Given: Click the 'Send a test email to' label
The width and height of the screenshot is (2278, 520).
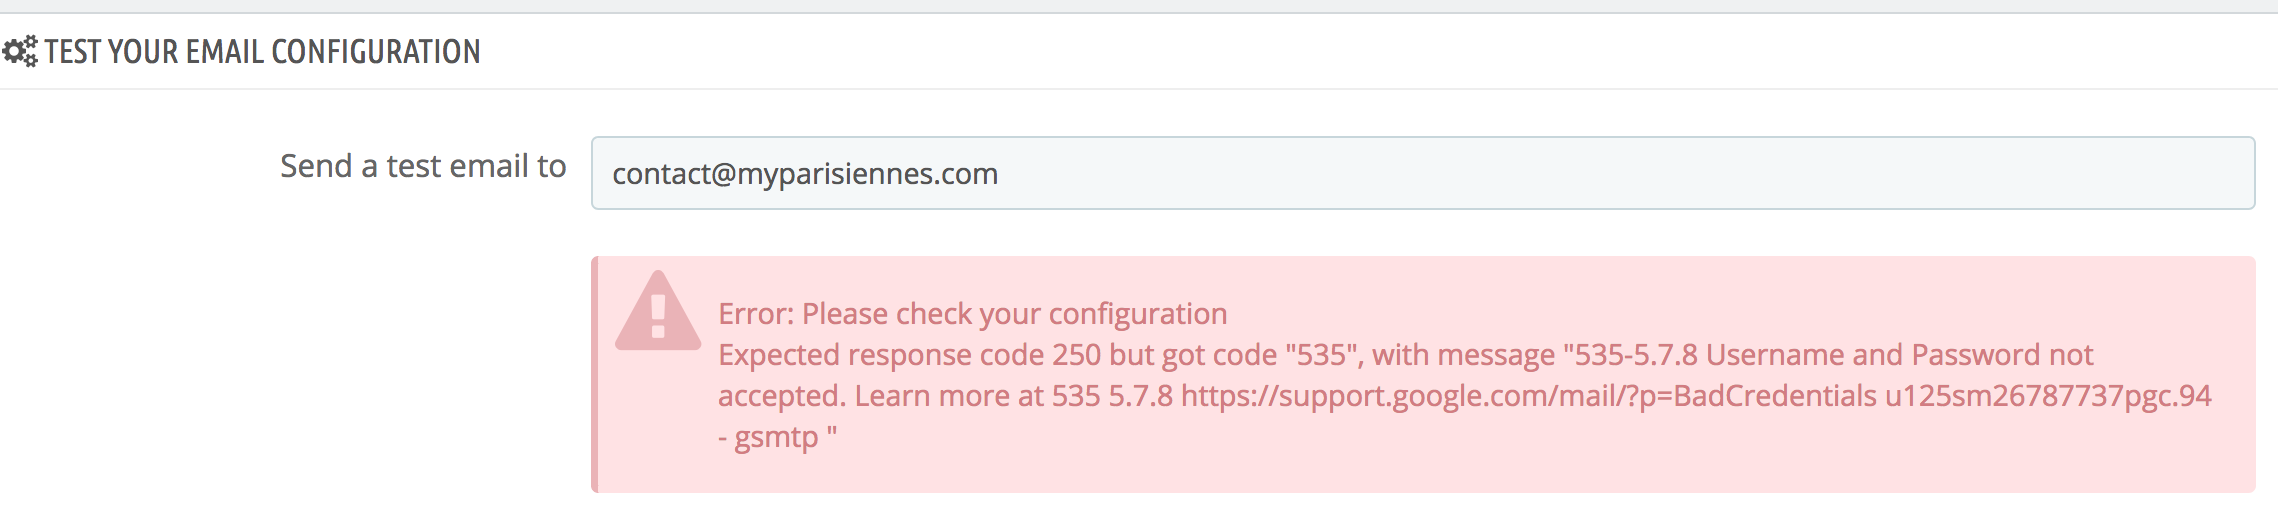Looking at the screenshot, I should pyautogui.click(x=422, y=166).
